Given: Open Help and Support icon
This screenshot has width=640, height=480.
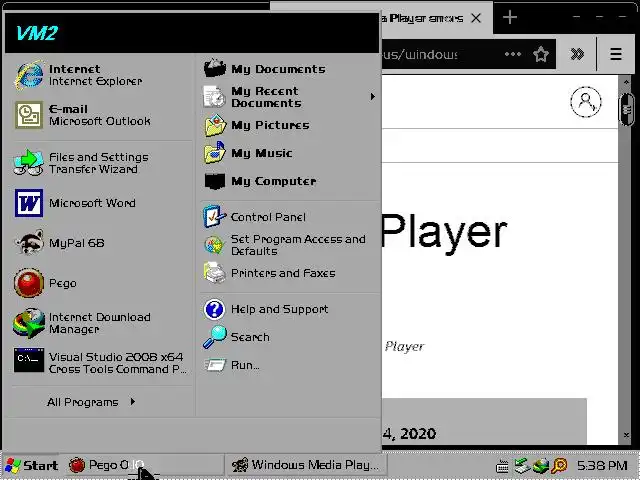Looking at the screenshot, I should coord(214,309).
